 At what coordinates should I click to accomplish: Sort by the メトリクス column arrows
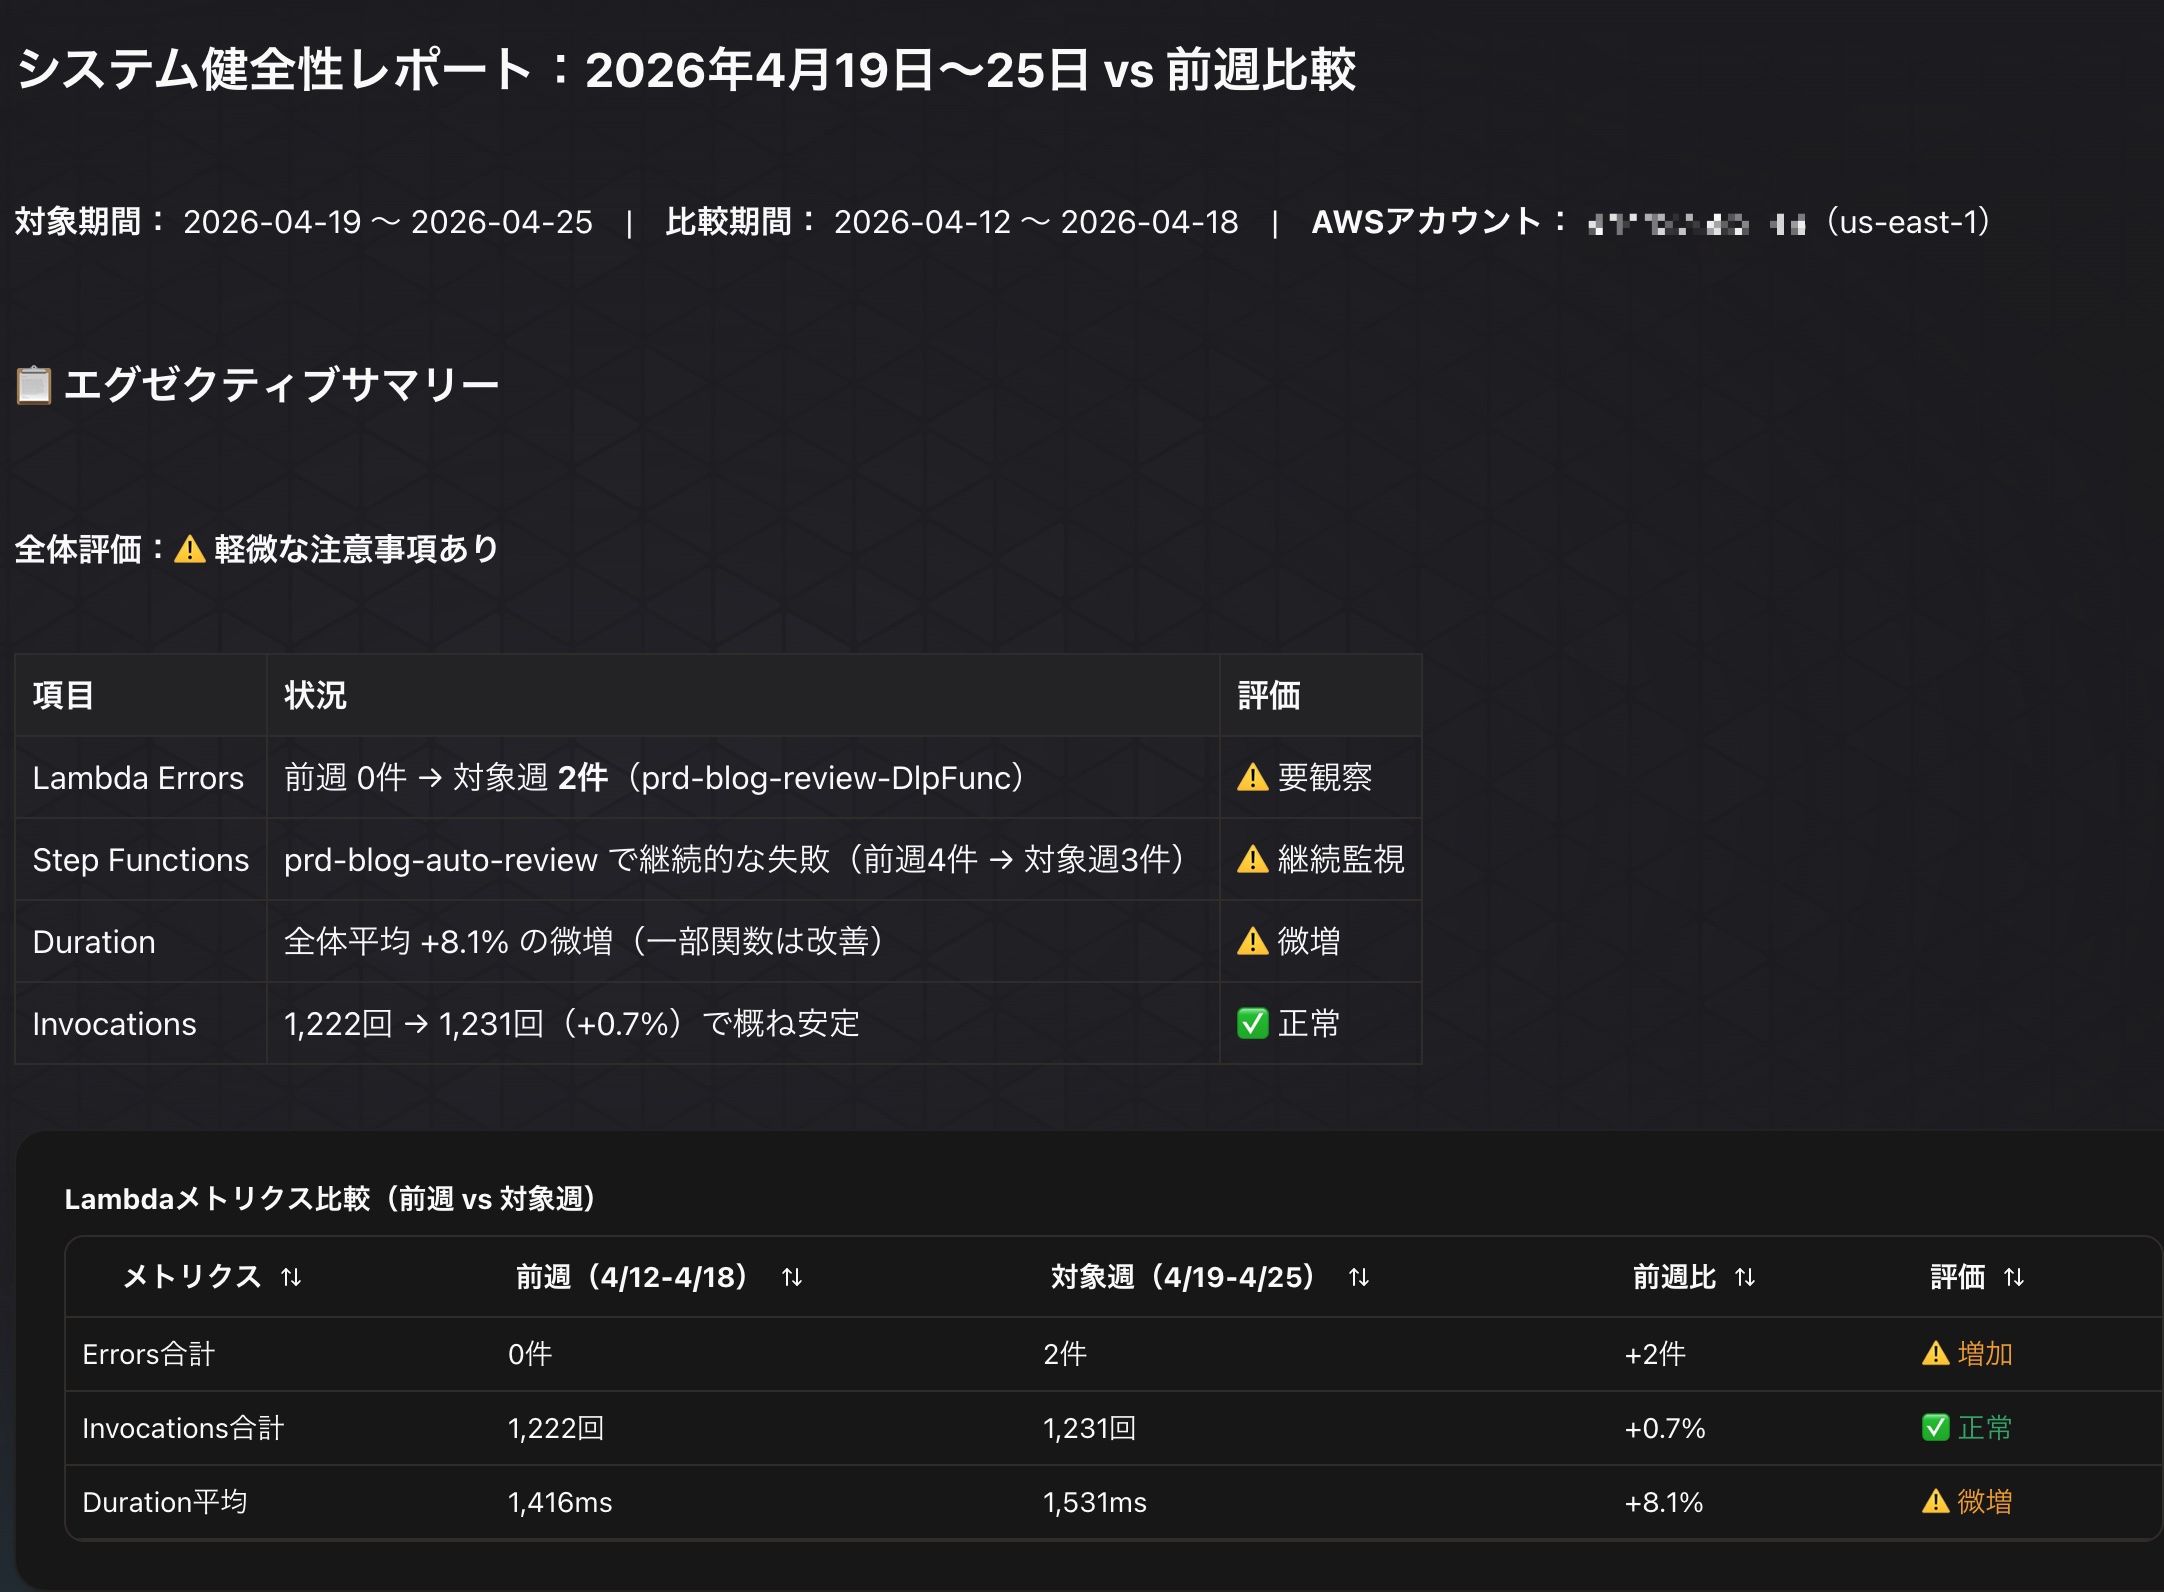[291, 1277]
